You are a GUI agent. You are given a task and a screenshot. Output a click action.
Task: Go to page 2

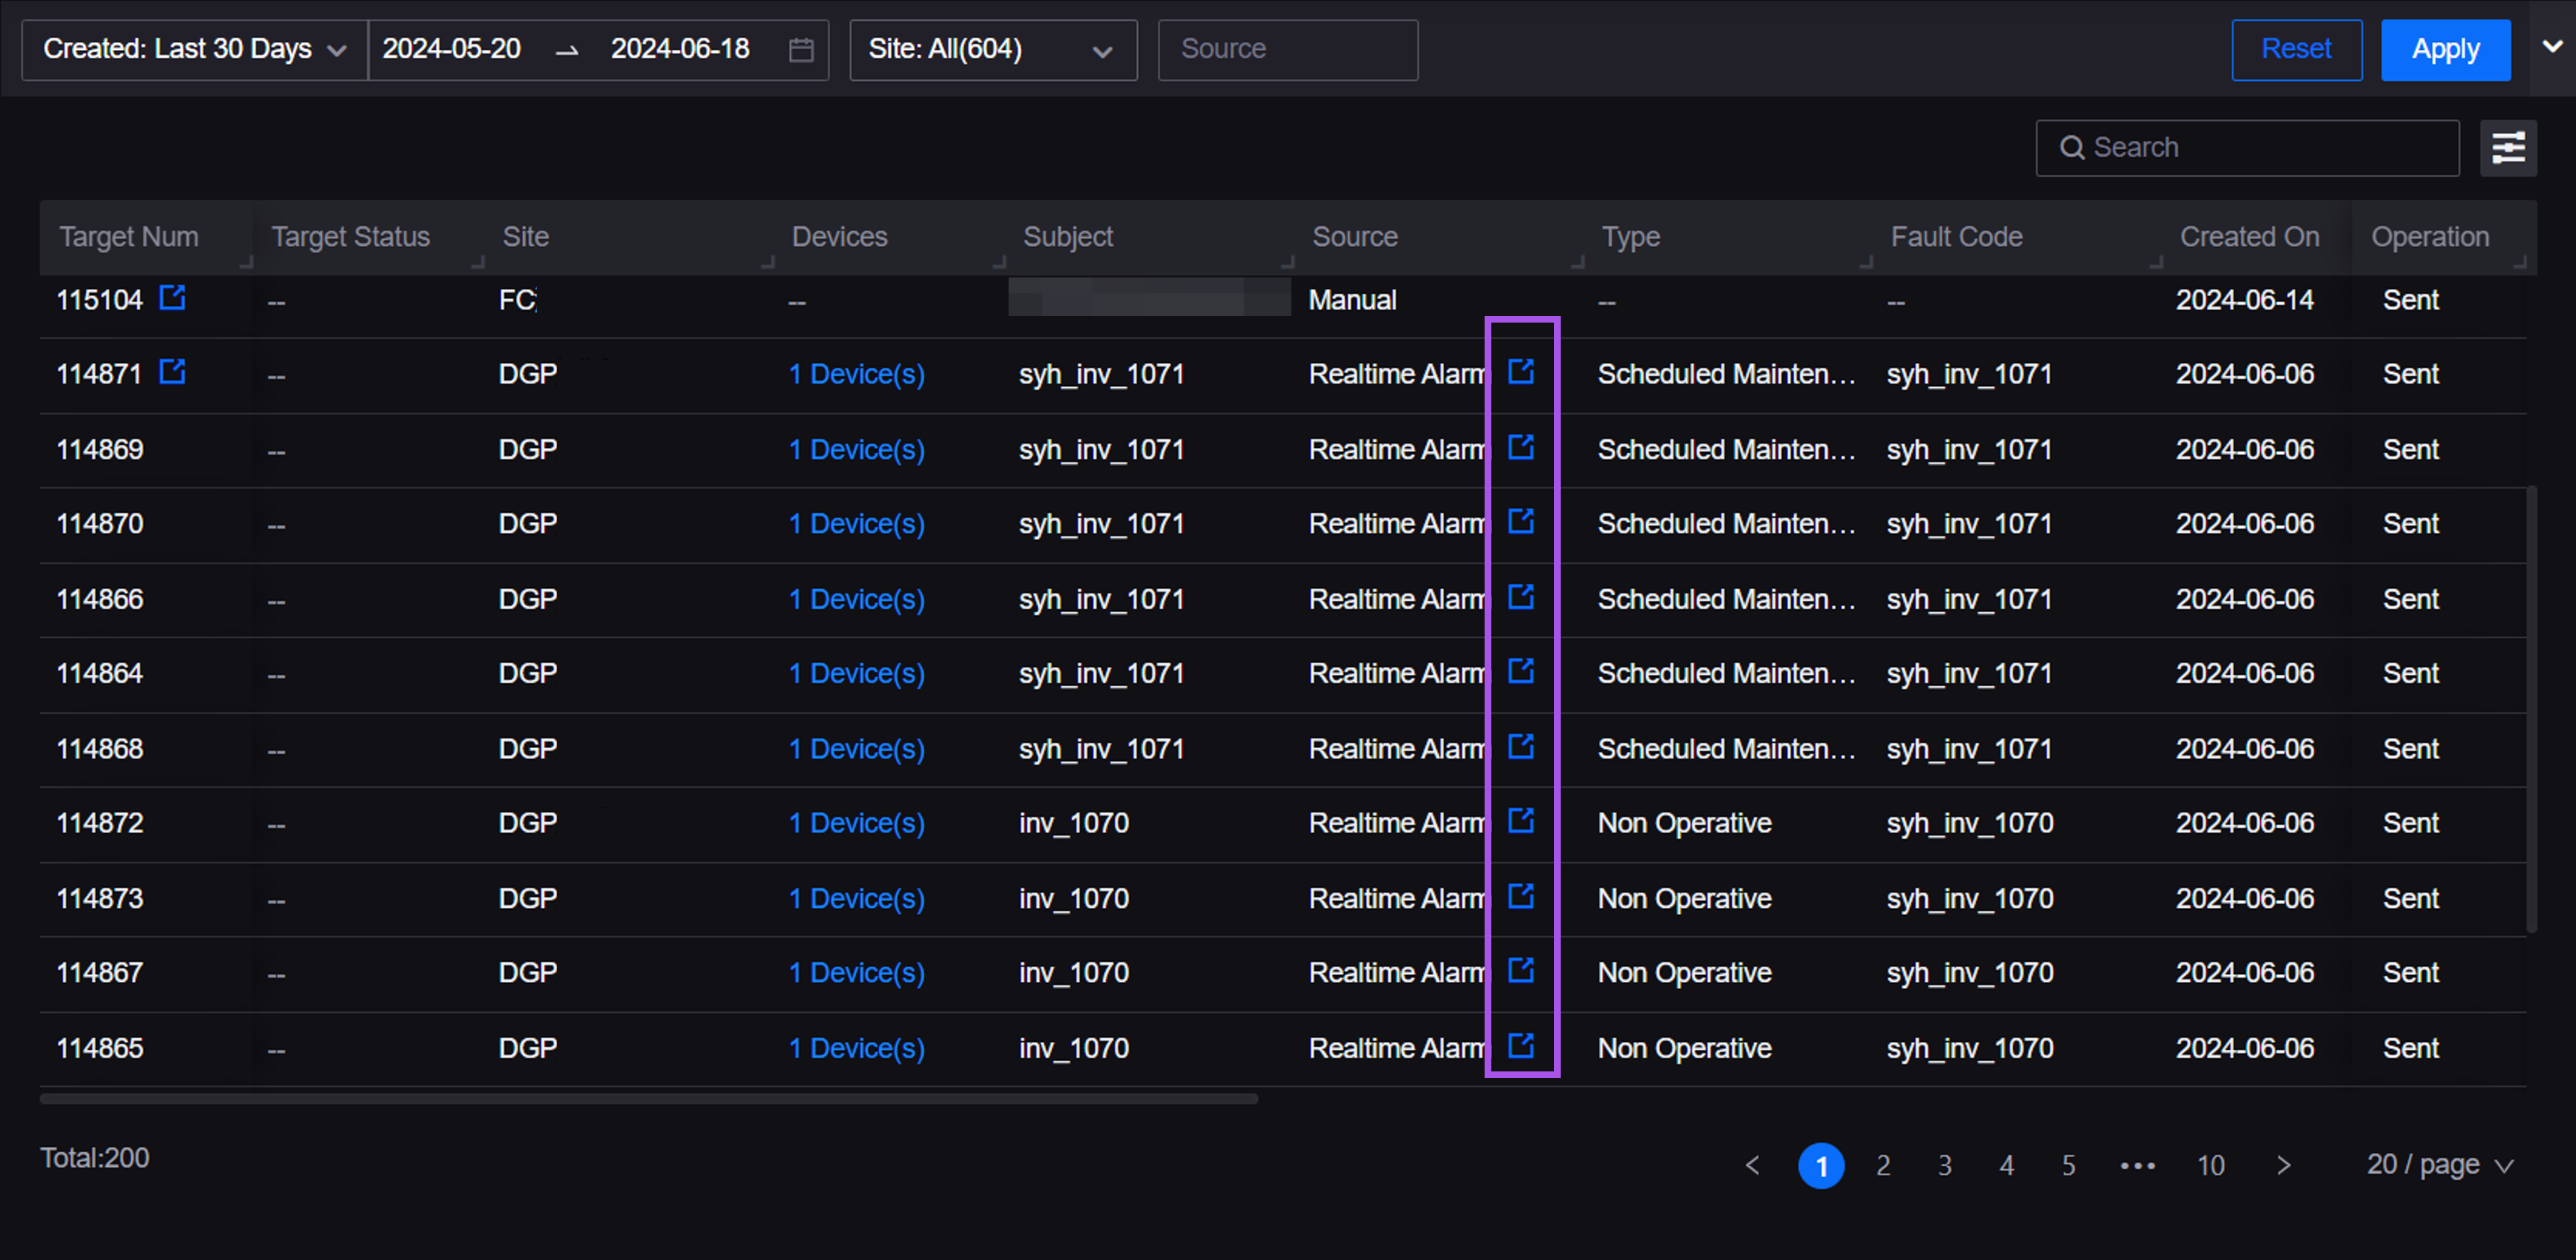[x=1883, y=1166]
